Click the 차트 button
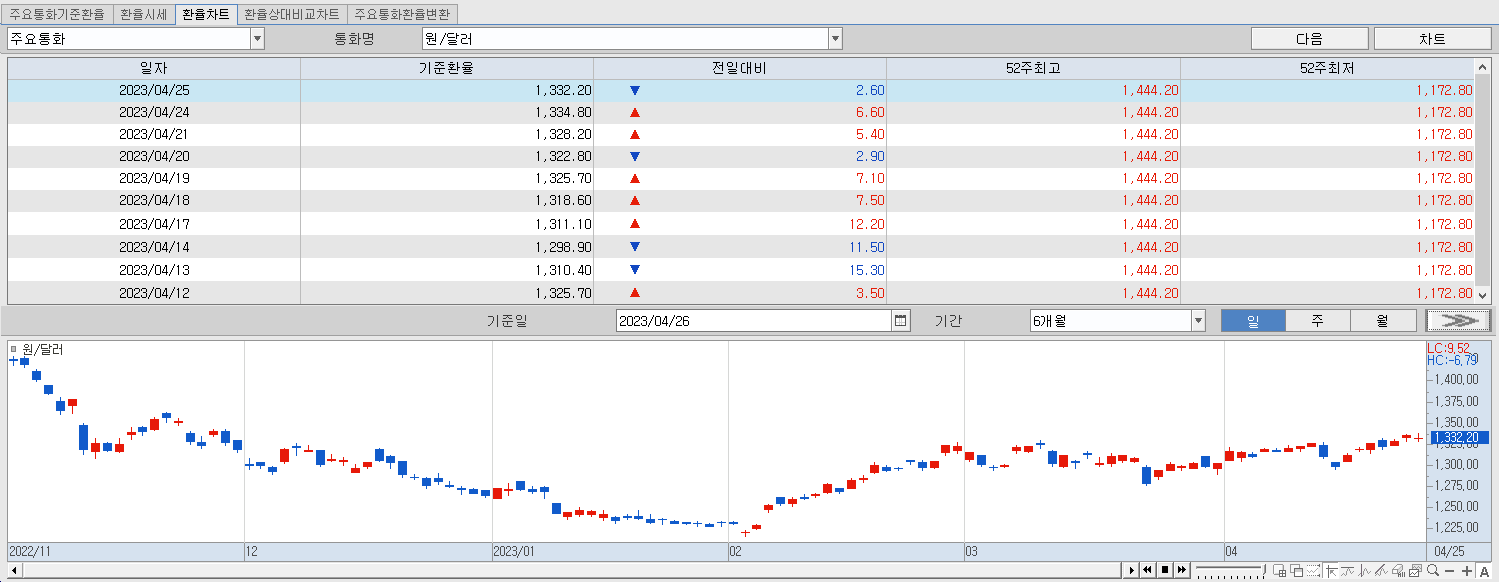 click(x=1432, y=39)
